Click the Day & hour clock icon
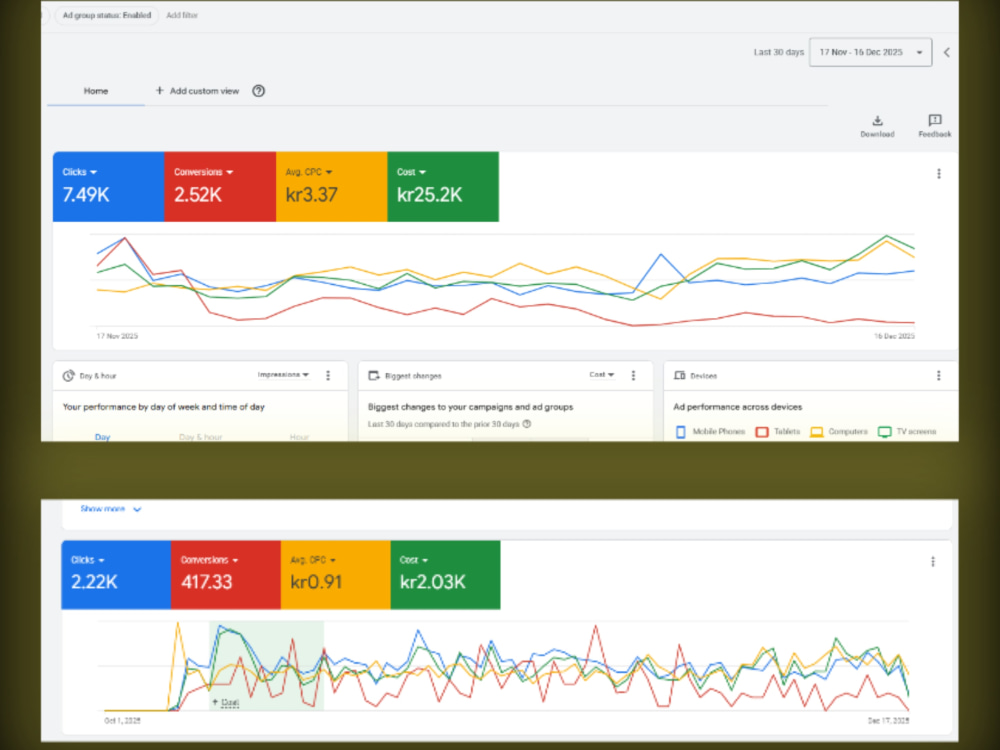Screen dimensions: 1000x750 click(68, 376)
